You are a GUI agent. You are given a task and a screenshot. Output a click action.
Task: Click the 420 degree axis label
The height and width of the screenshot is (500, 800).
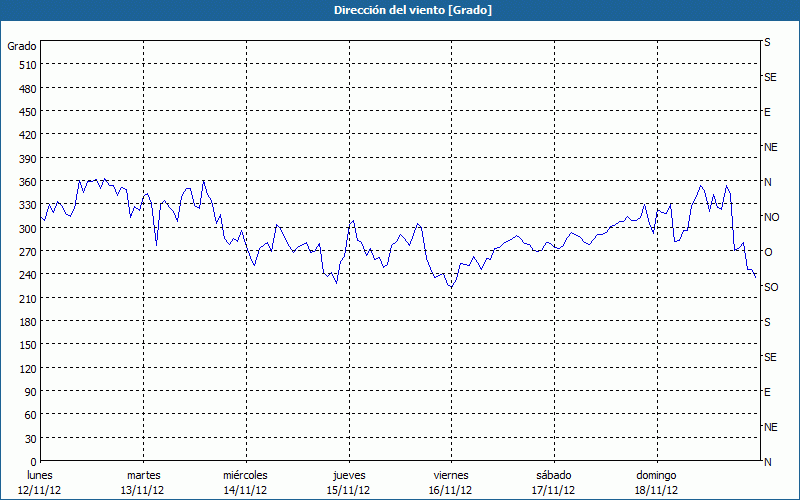point(28,135)
